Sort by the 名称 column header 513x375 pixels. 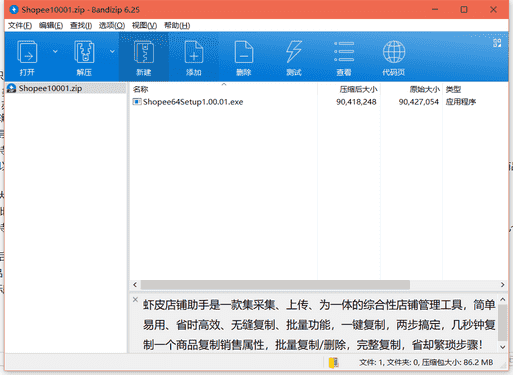click(x=140, y=89)
